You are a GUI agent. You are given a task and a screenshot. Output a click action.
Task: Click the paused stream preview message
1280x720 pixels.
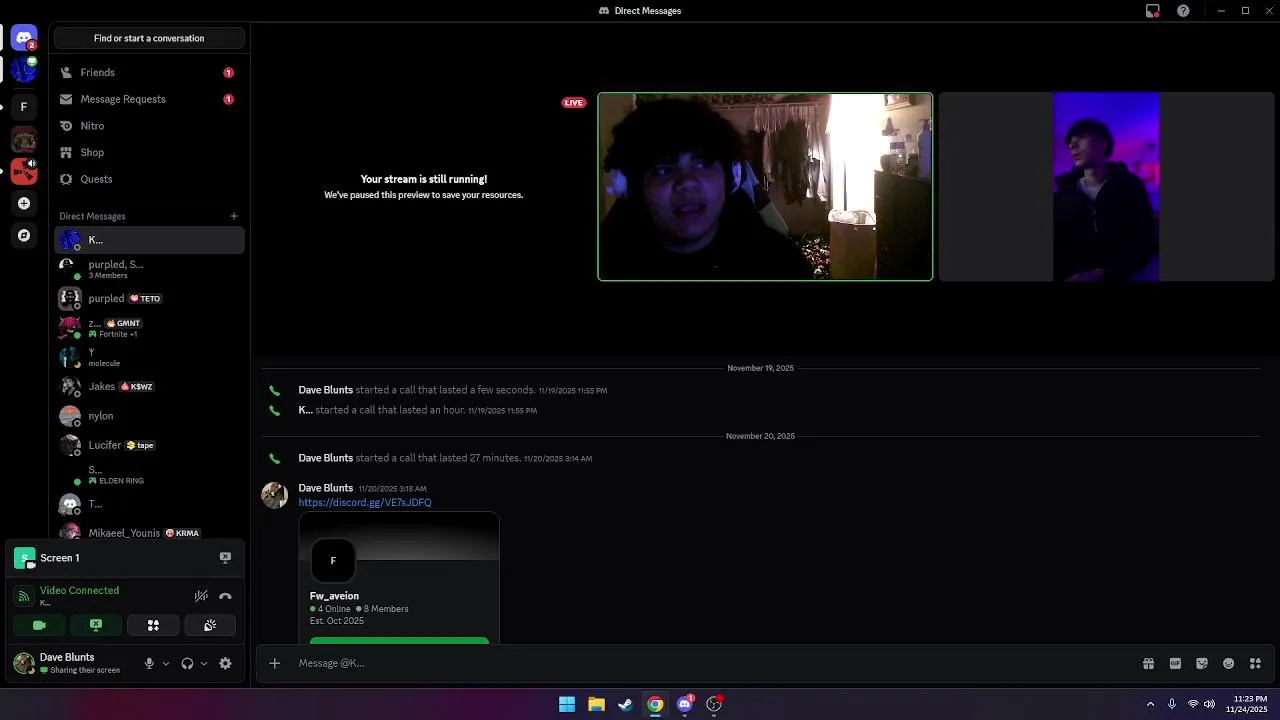coord(424,187)
